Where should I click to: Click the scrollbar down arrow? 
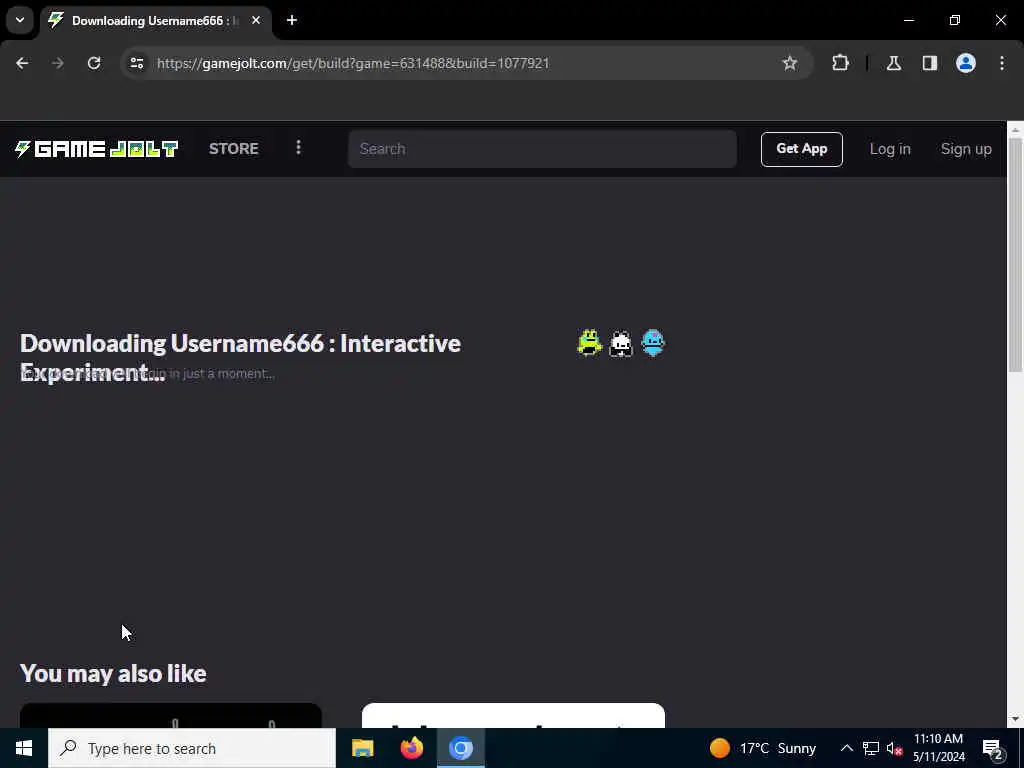[x=1015, y=719]
